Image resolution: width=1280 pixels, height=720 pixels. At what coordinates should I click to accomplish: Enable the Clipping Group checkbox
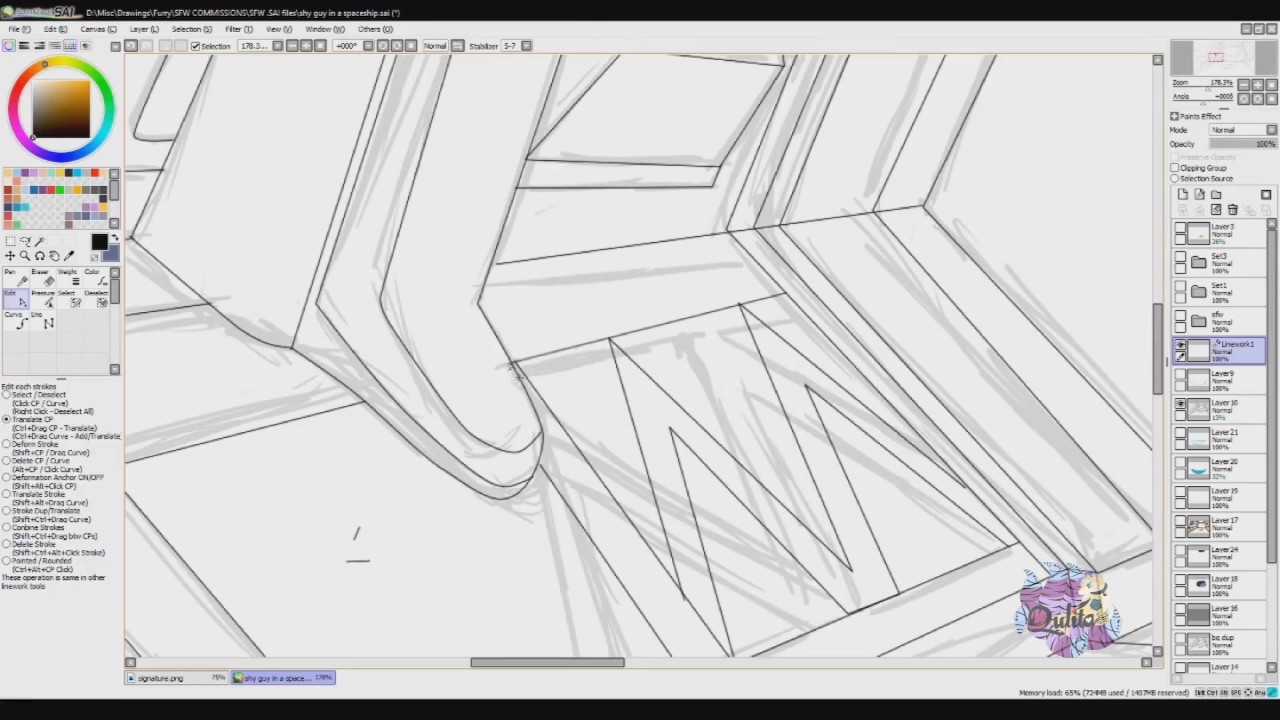point(1174,168)
